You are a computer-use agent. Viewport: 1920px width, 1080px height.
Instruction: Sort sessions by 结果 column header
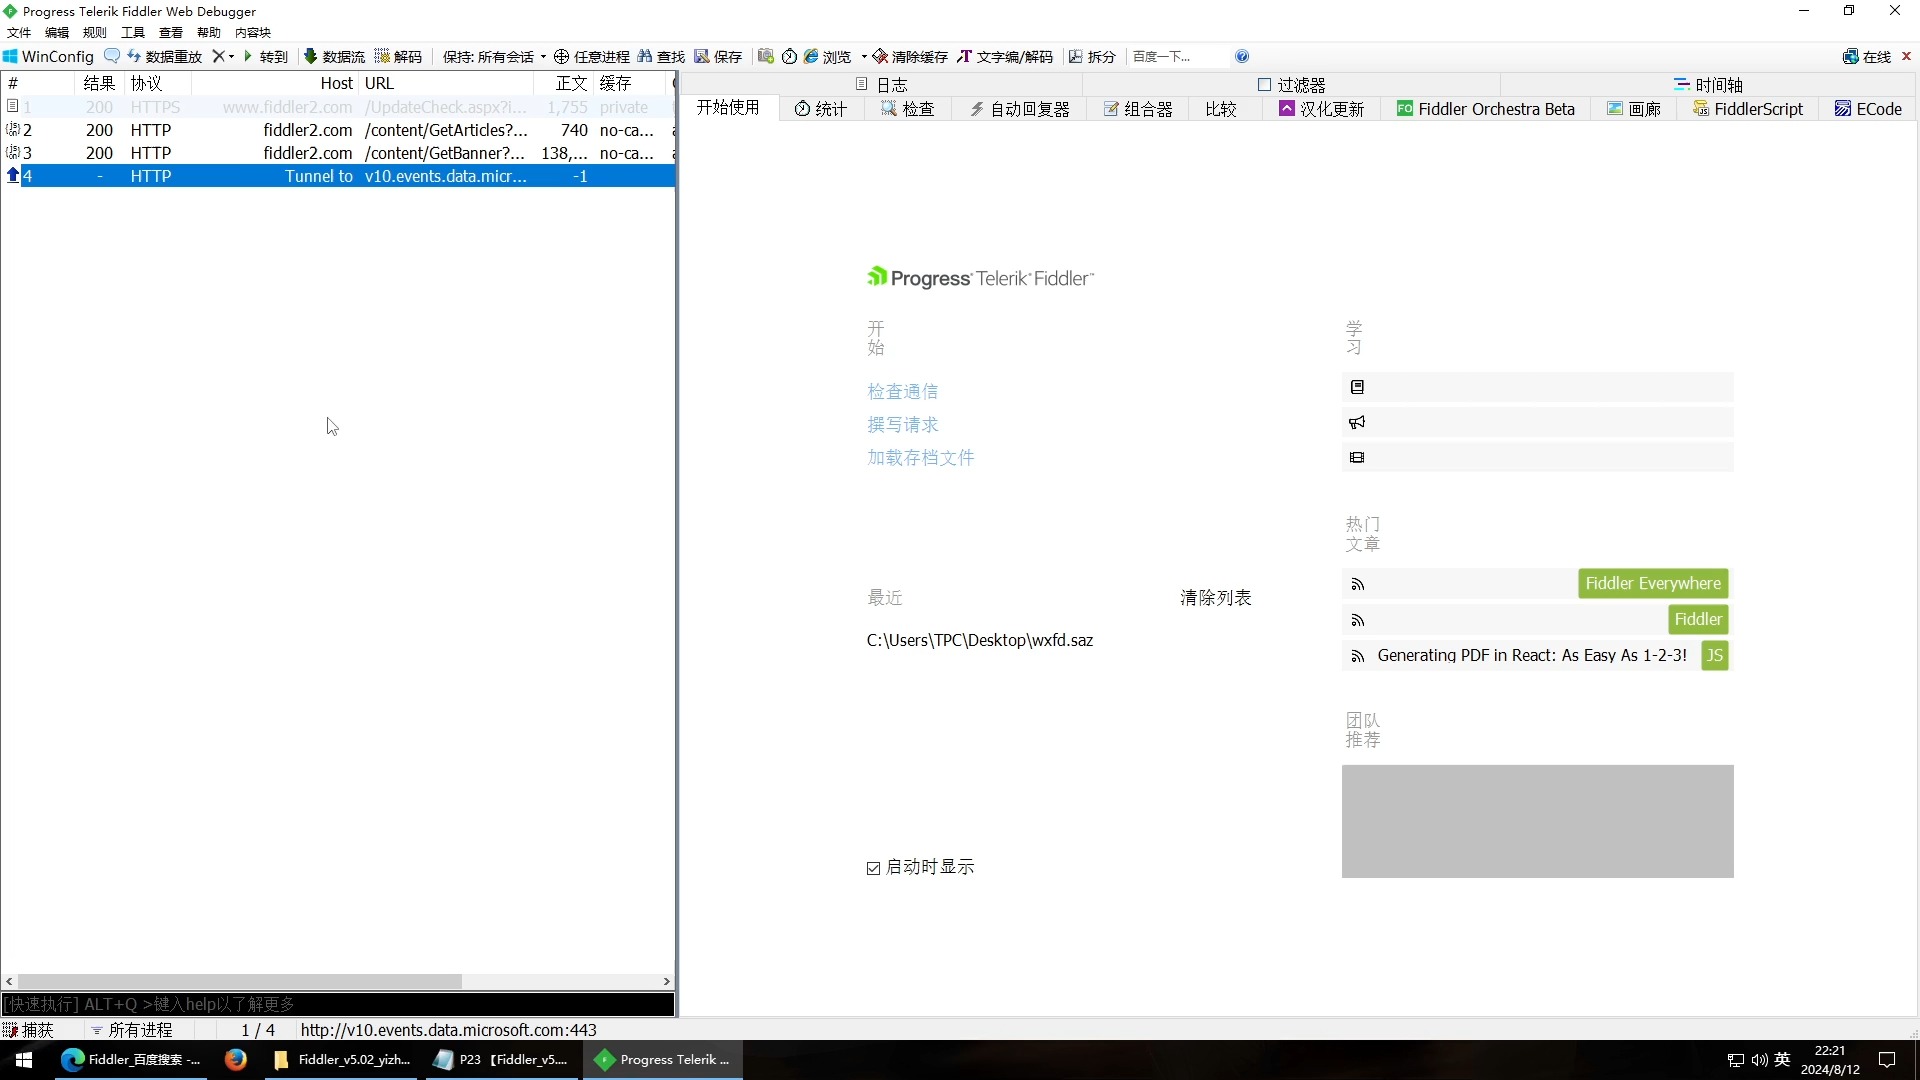click(99, 84)
